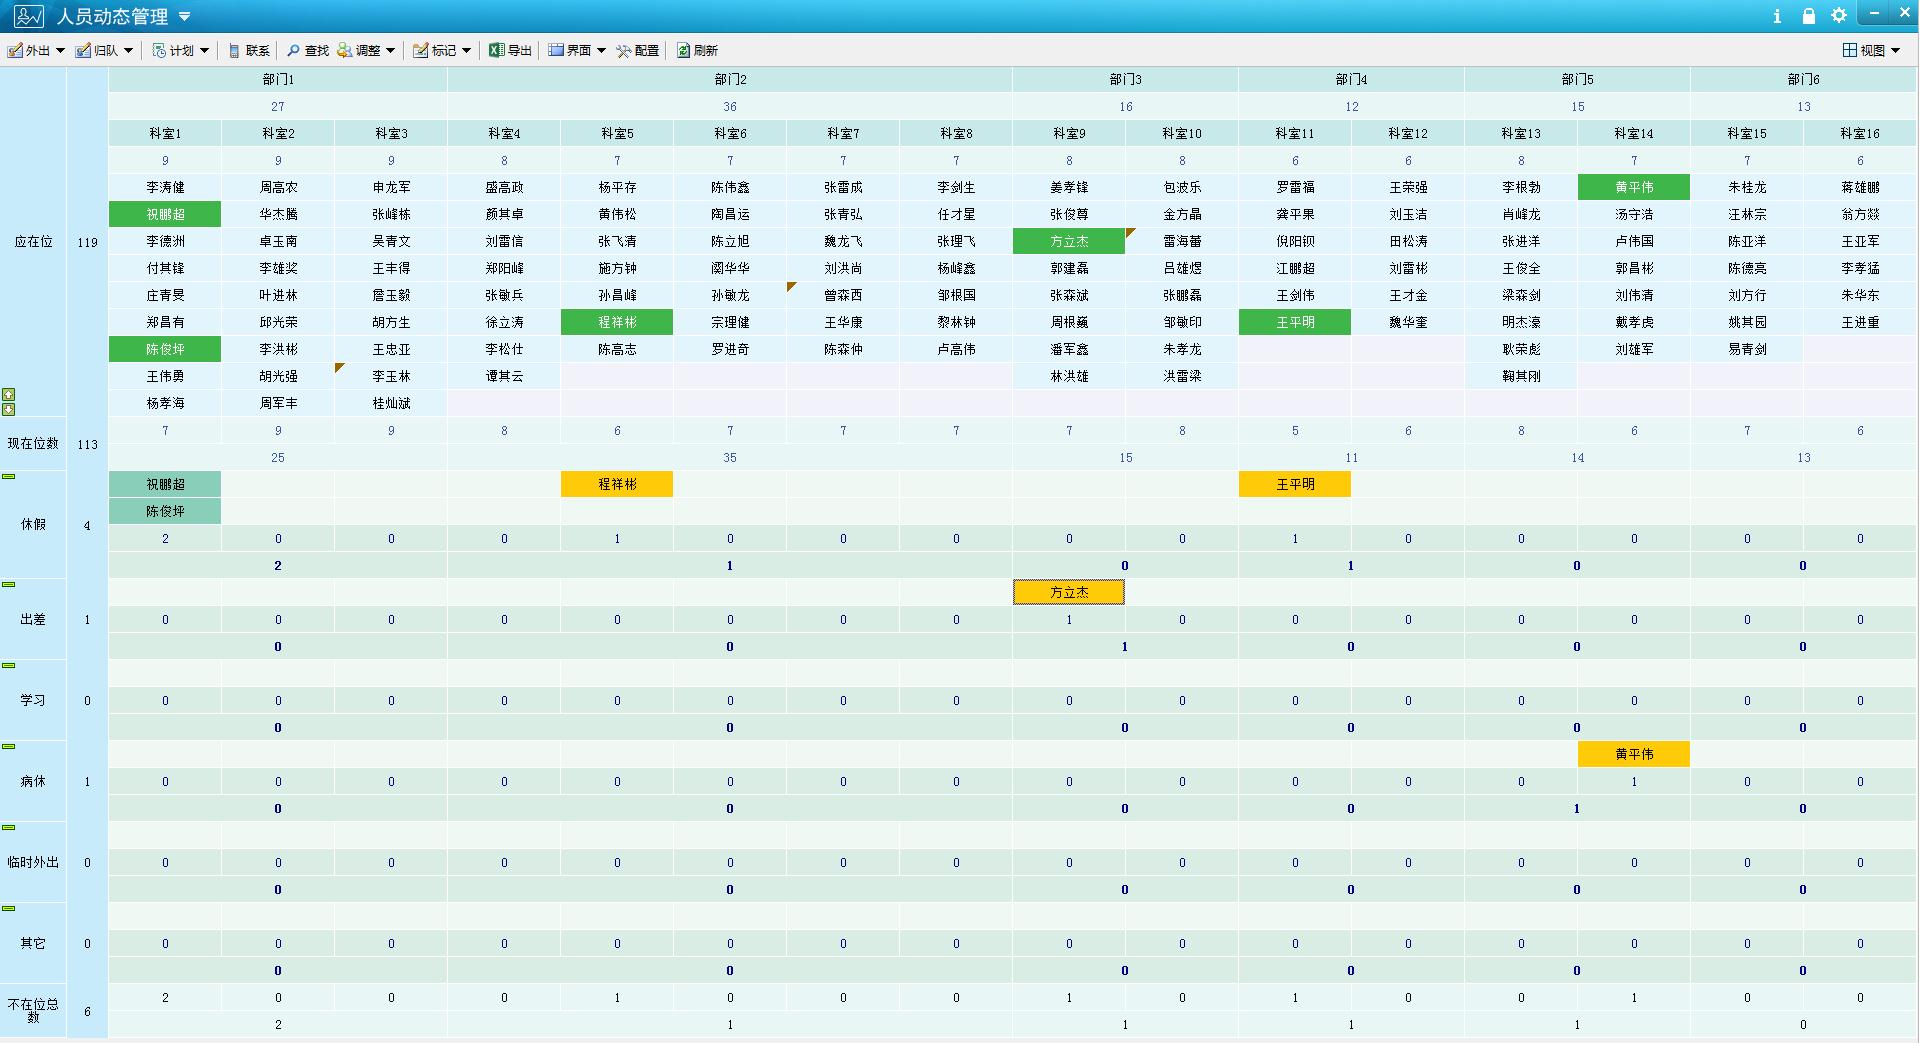
Task: Collapse the 出差 section
Action: click(9, 585)
